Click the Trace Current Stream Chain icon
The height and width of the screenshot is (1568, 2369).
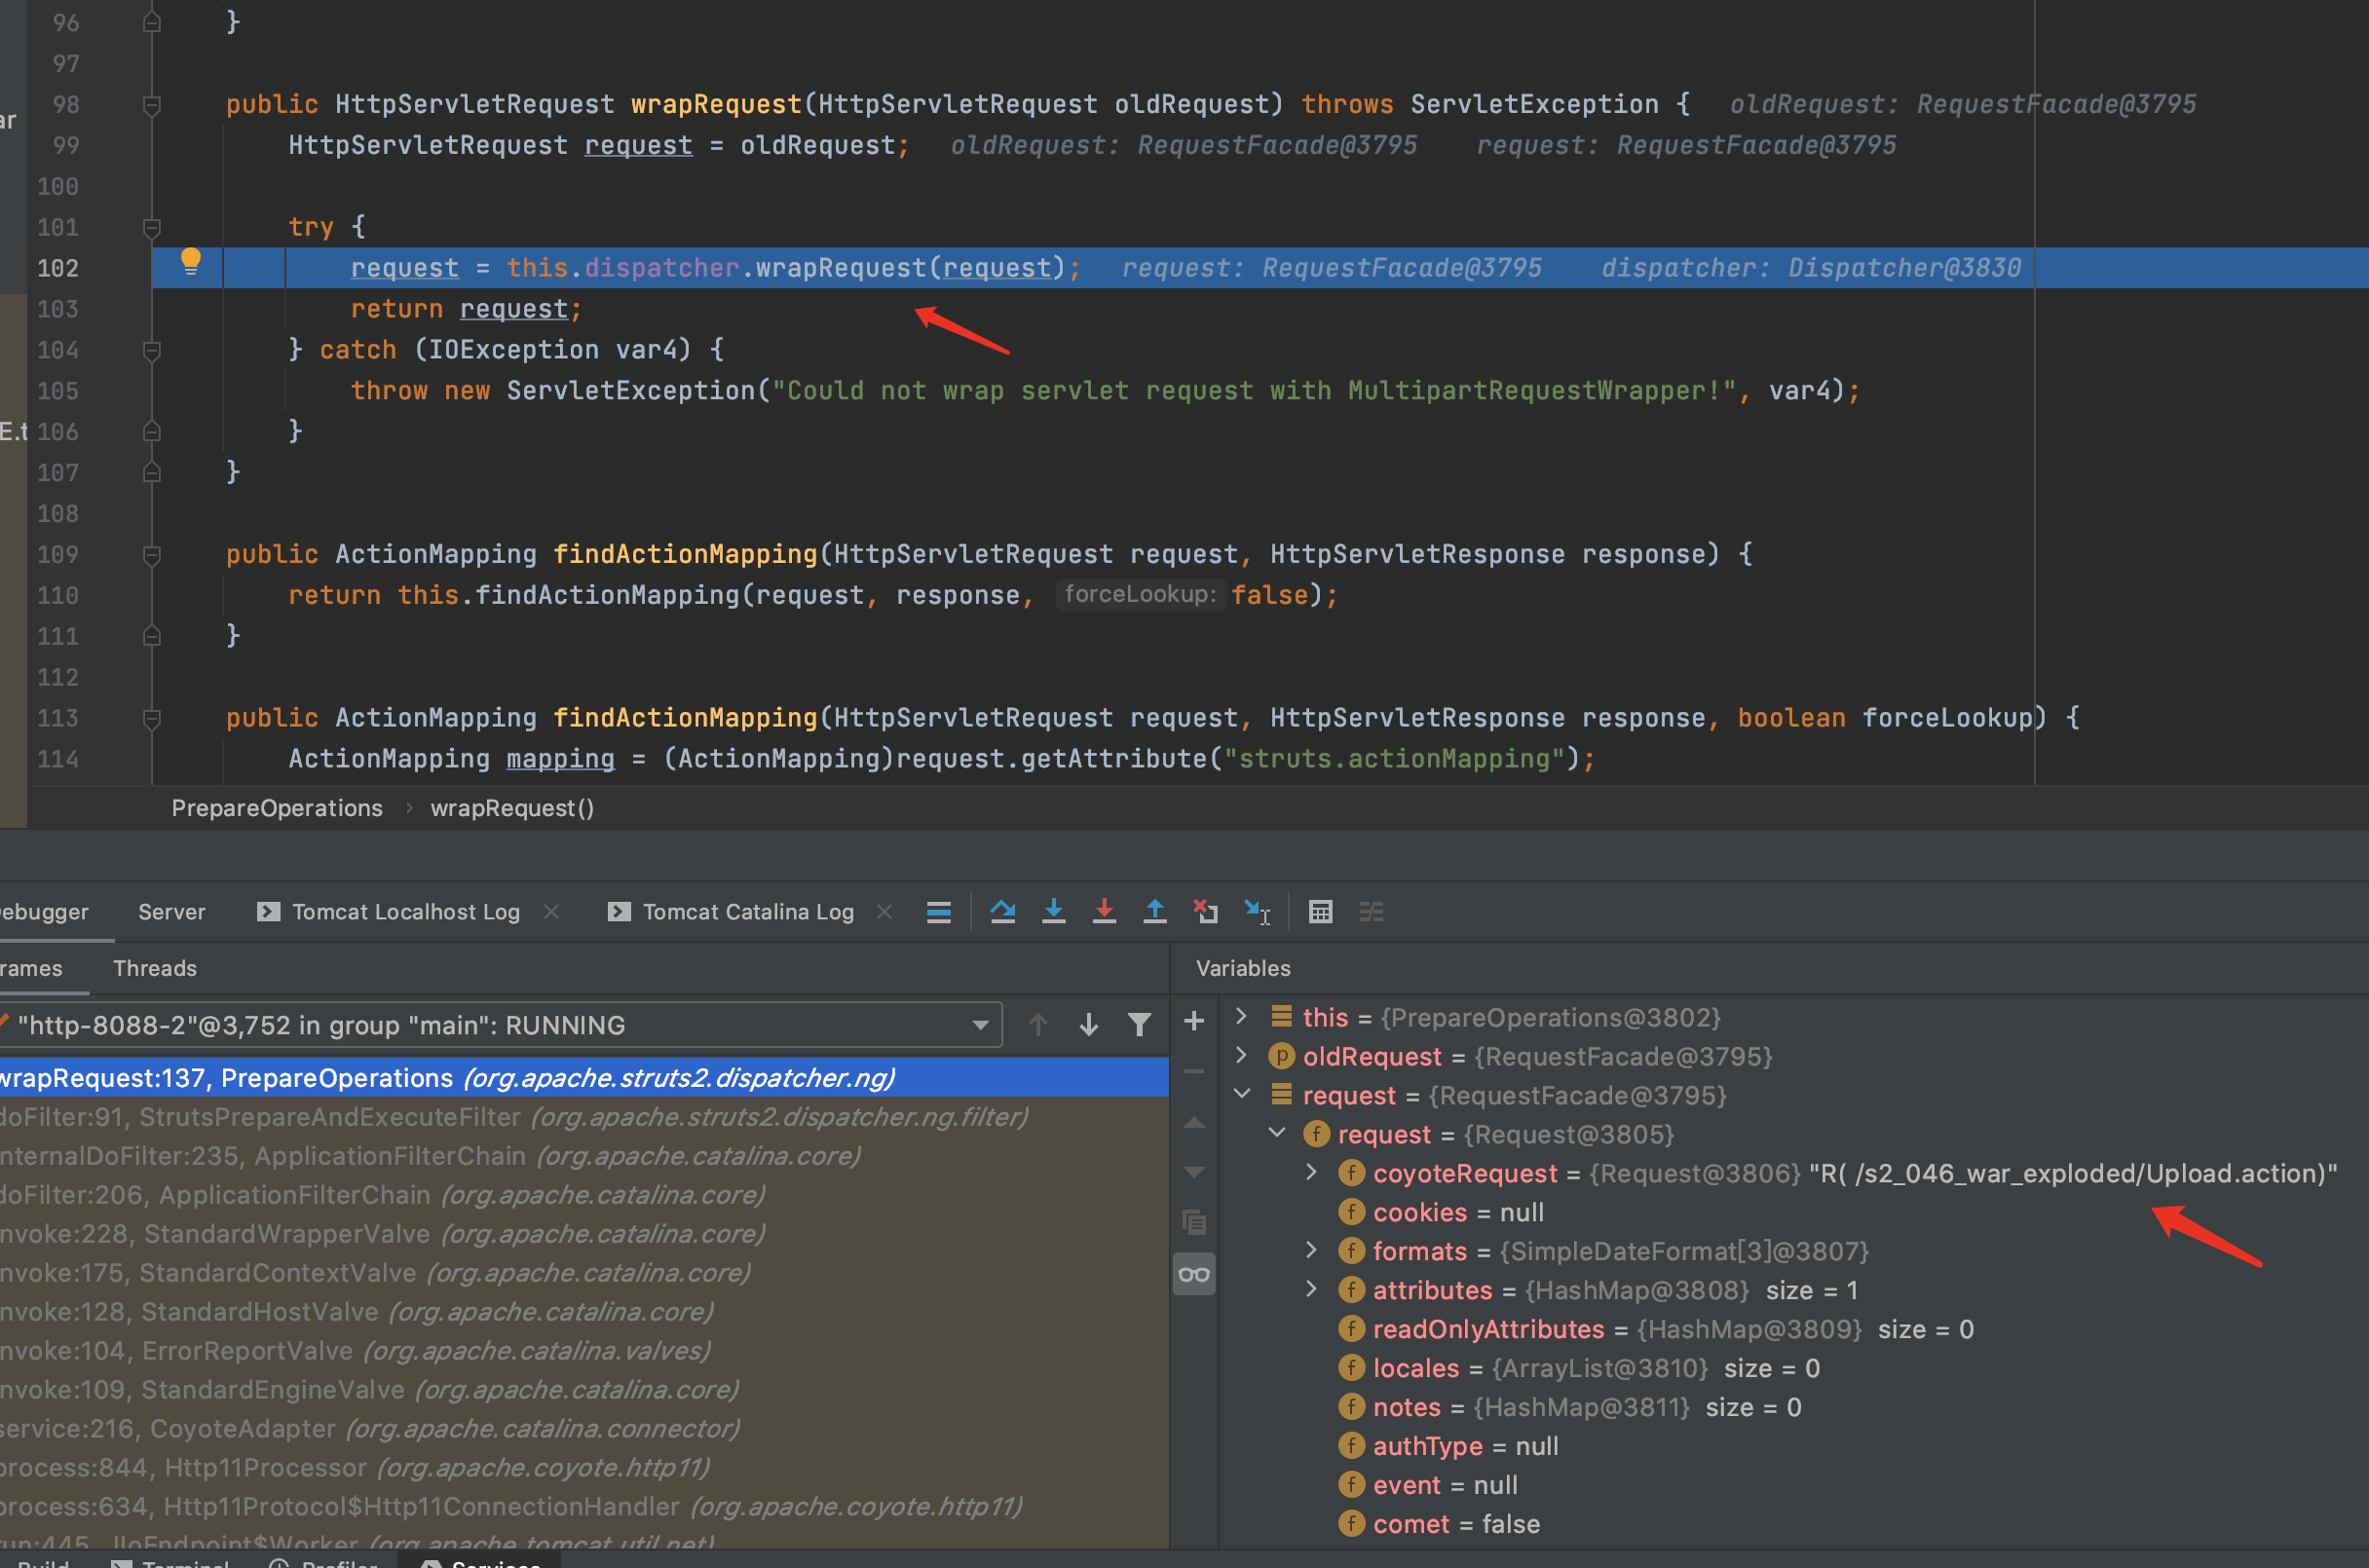(1371, 911)
